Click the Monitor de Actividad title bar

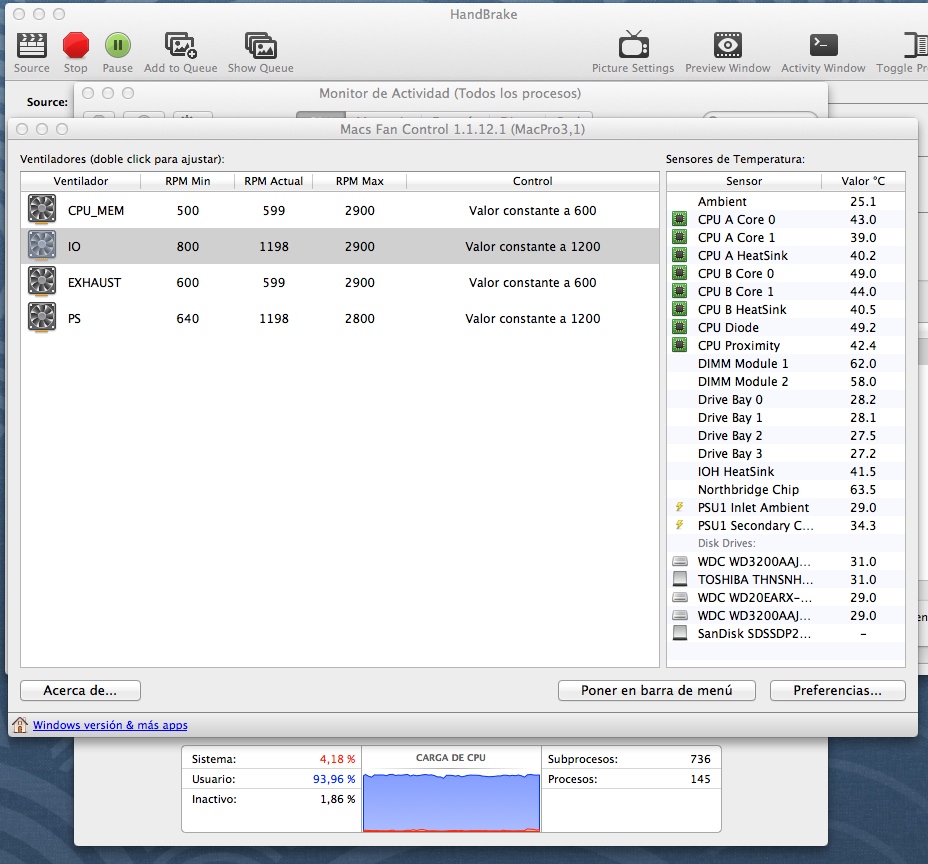click(450, 94)
